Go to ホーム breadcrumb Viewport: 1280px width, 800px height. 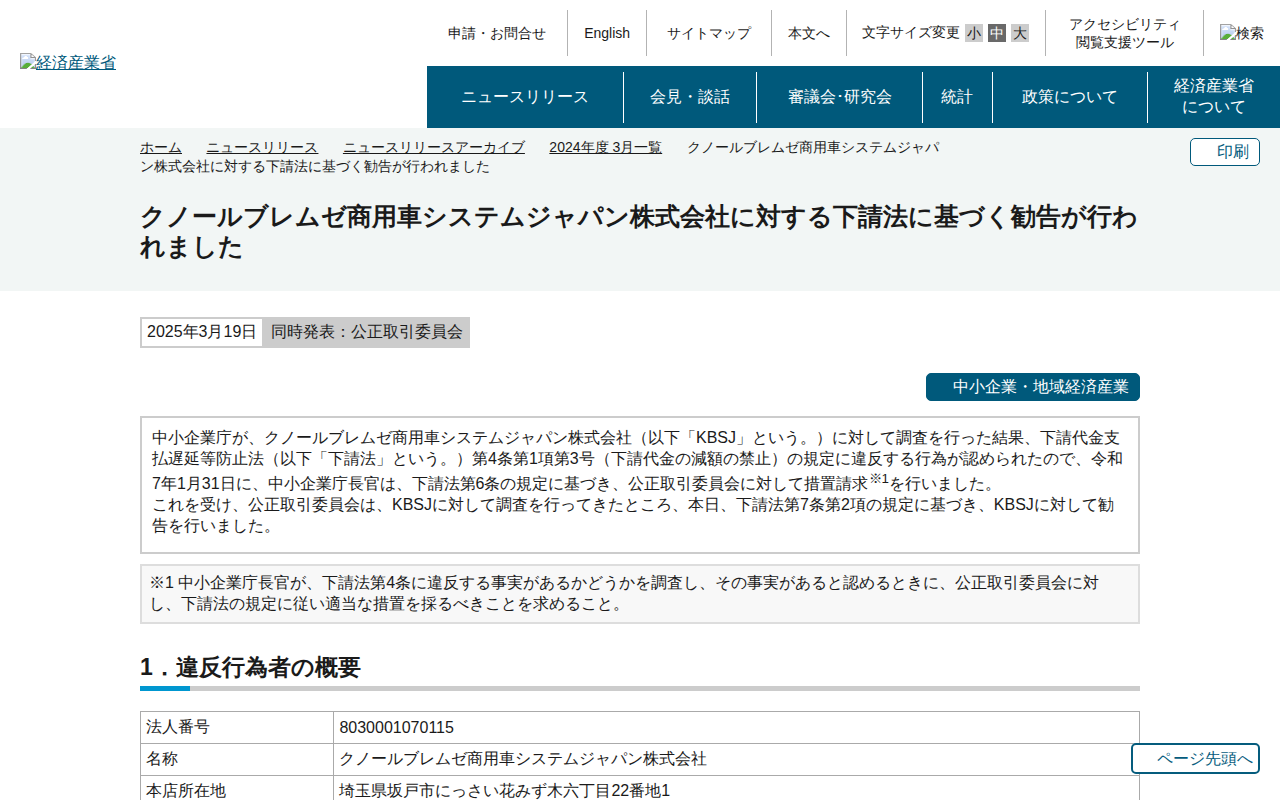point(161,147)
